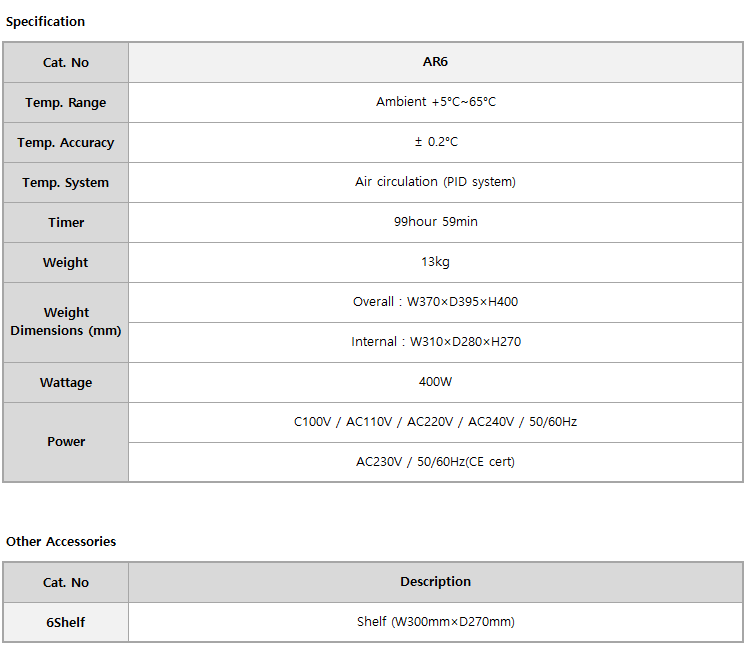The image size is (747, 653).
Task: Click the ± 0.2°C accuracy value
Action: pyautogui.click(x=435, y=142)
